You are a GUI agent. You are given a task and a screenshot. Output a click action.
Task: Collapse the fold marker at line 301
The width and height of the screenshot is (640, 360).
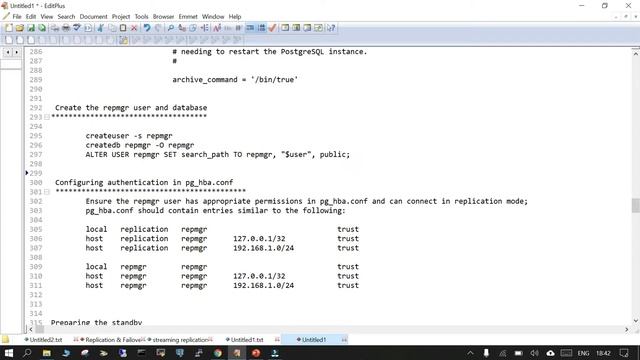point(47,191)
